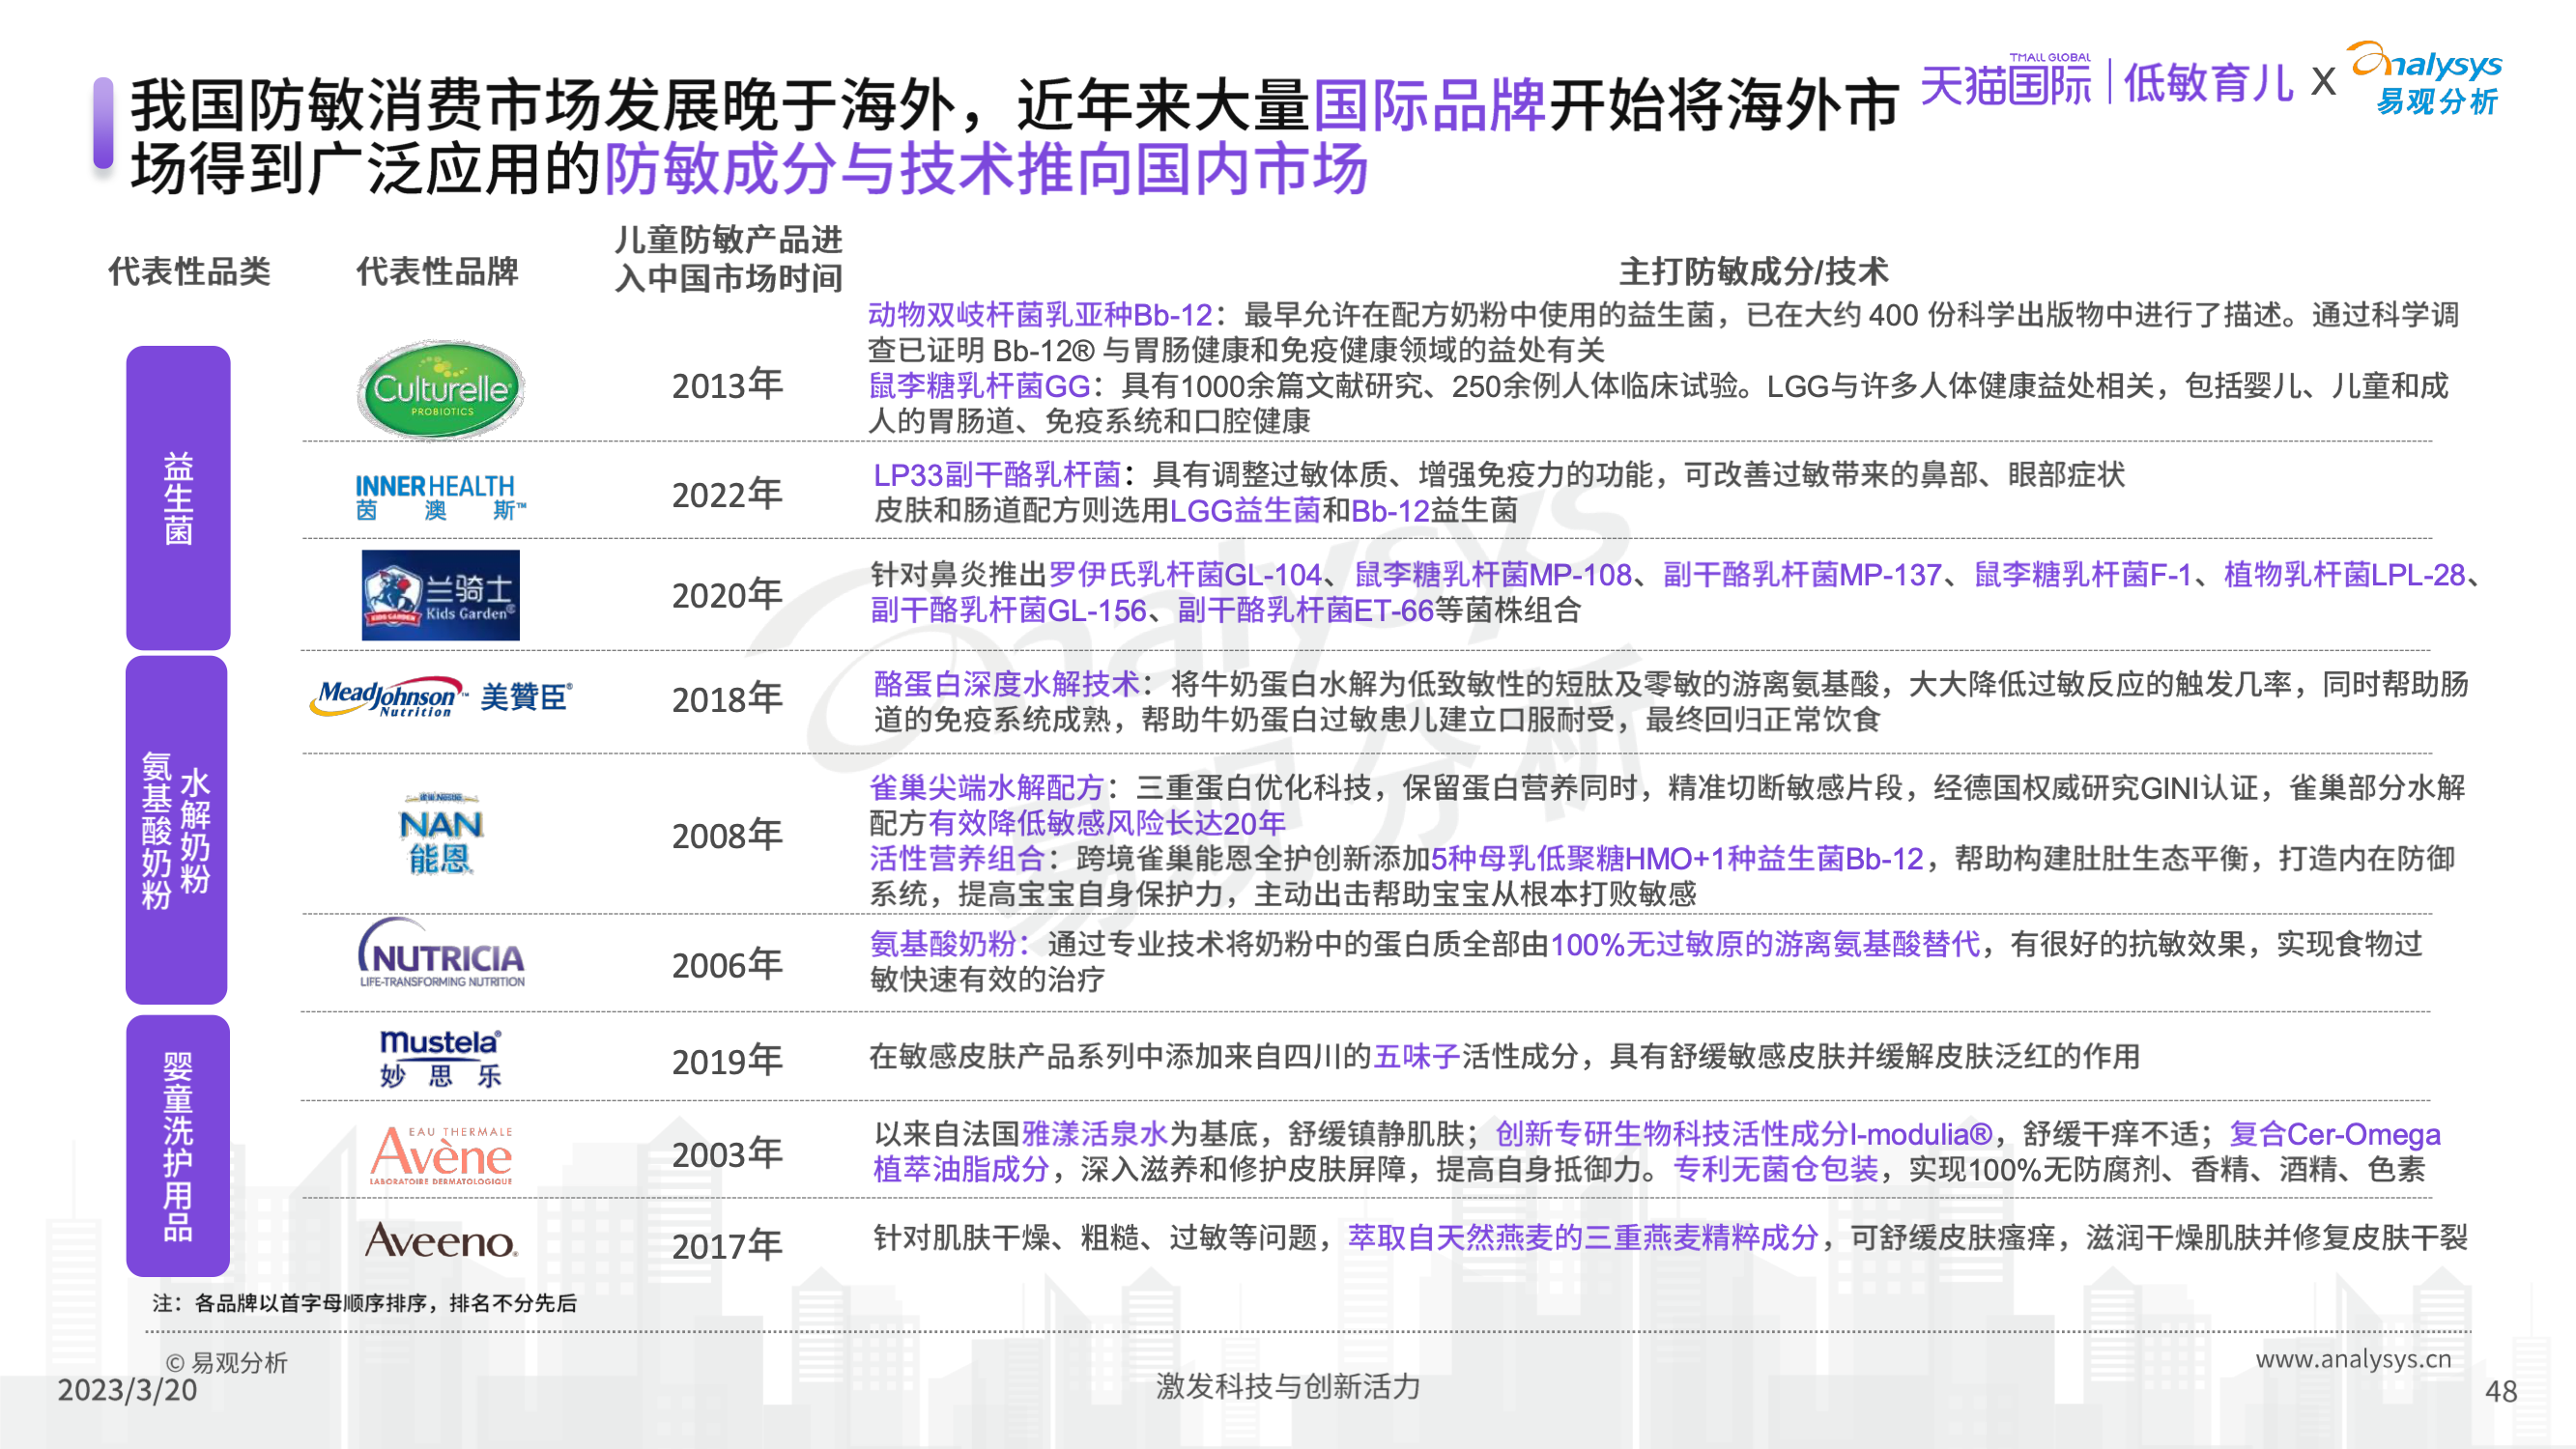Click the date 2023/3/20
Viewport: 2576px width, 1449px height.
click(127, 1390)
